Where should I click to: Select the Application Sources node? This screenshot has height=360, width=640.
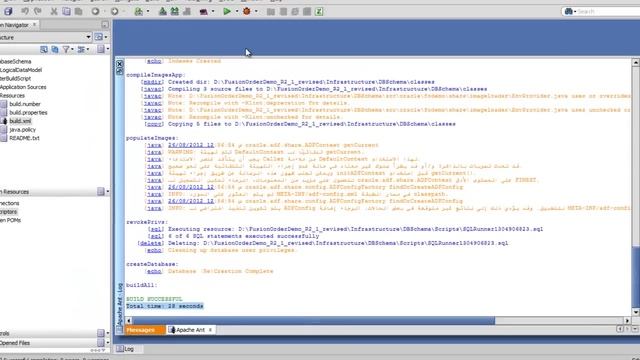pos(23,87)
